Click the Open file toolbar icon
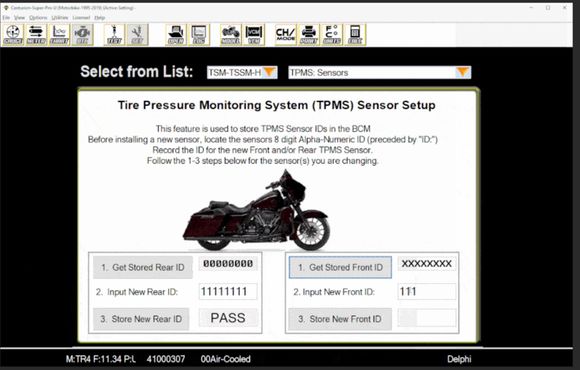Screen dimensions: 580x370 coord(176,35)
